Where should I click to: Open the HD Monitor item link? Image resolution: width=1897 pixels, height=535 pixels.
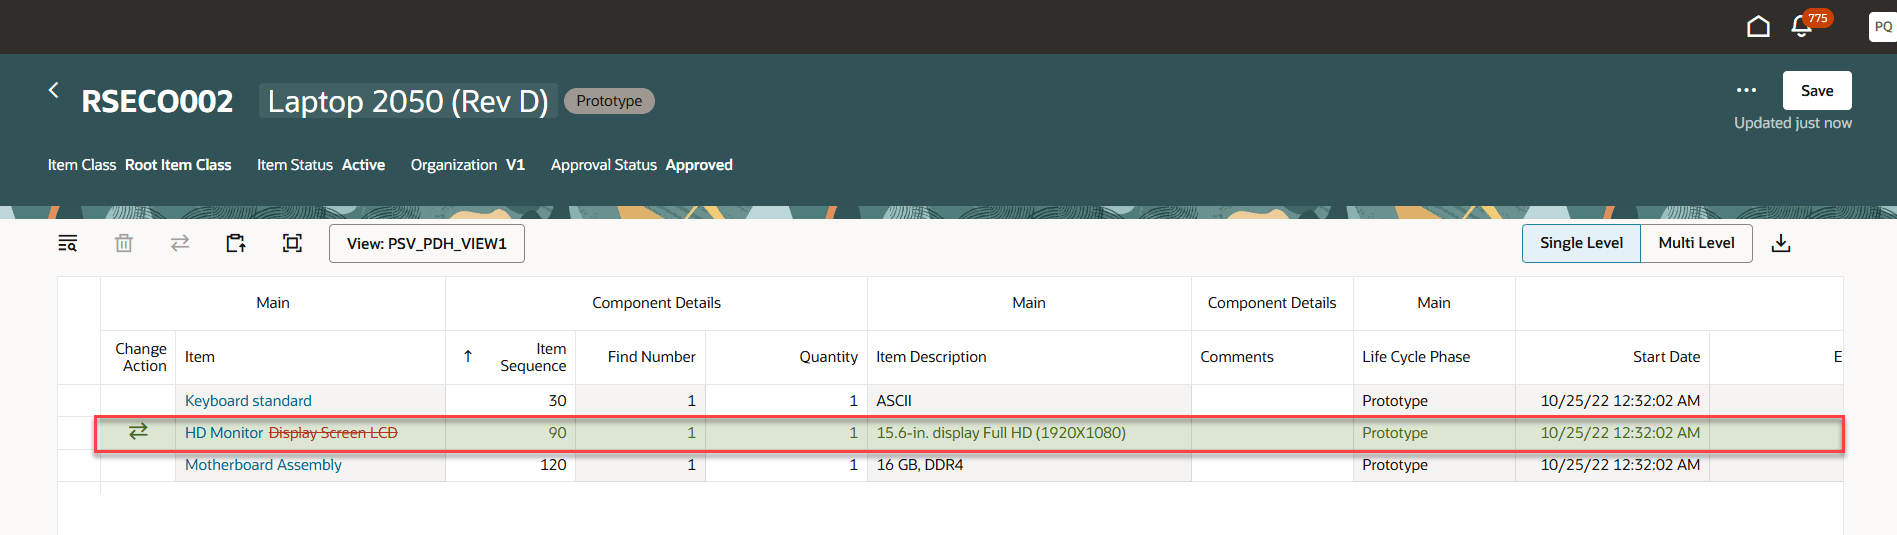tap(224, 432)
